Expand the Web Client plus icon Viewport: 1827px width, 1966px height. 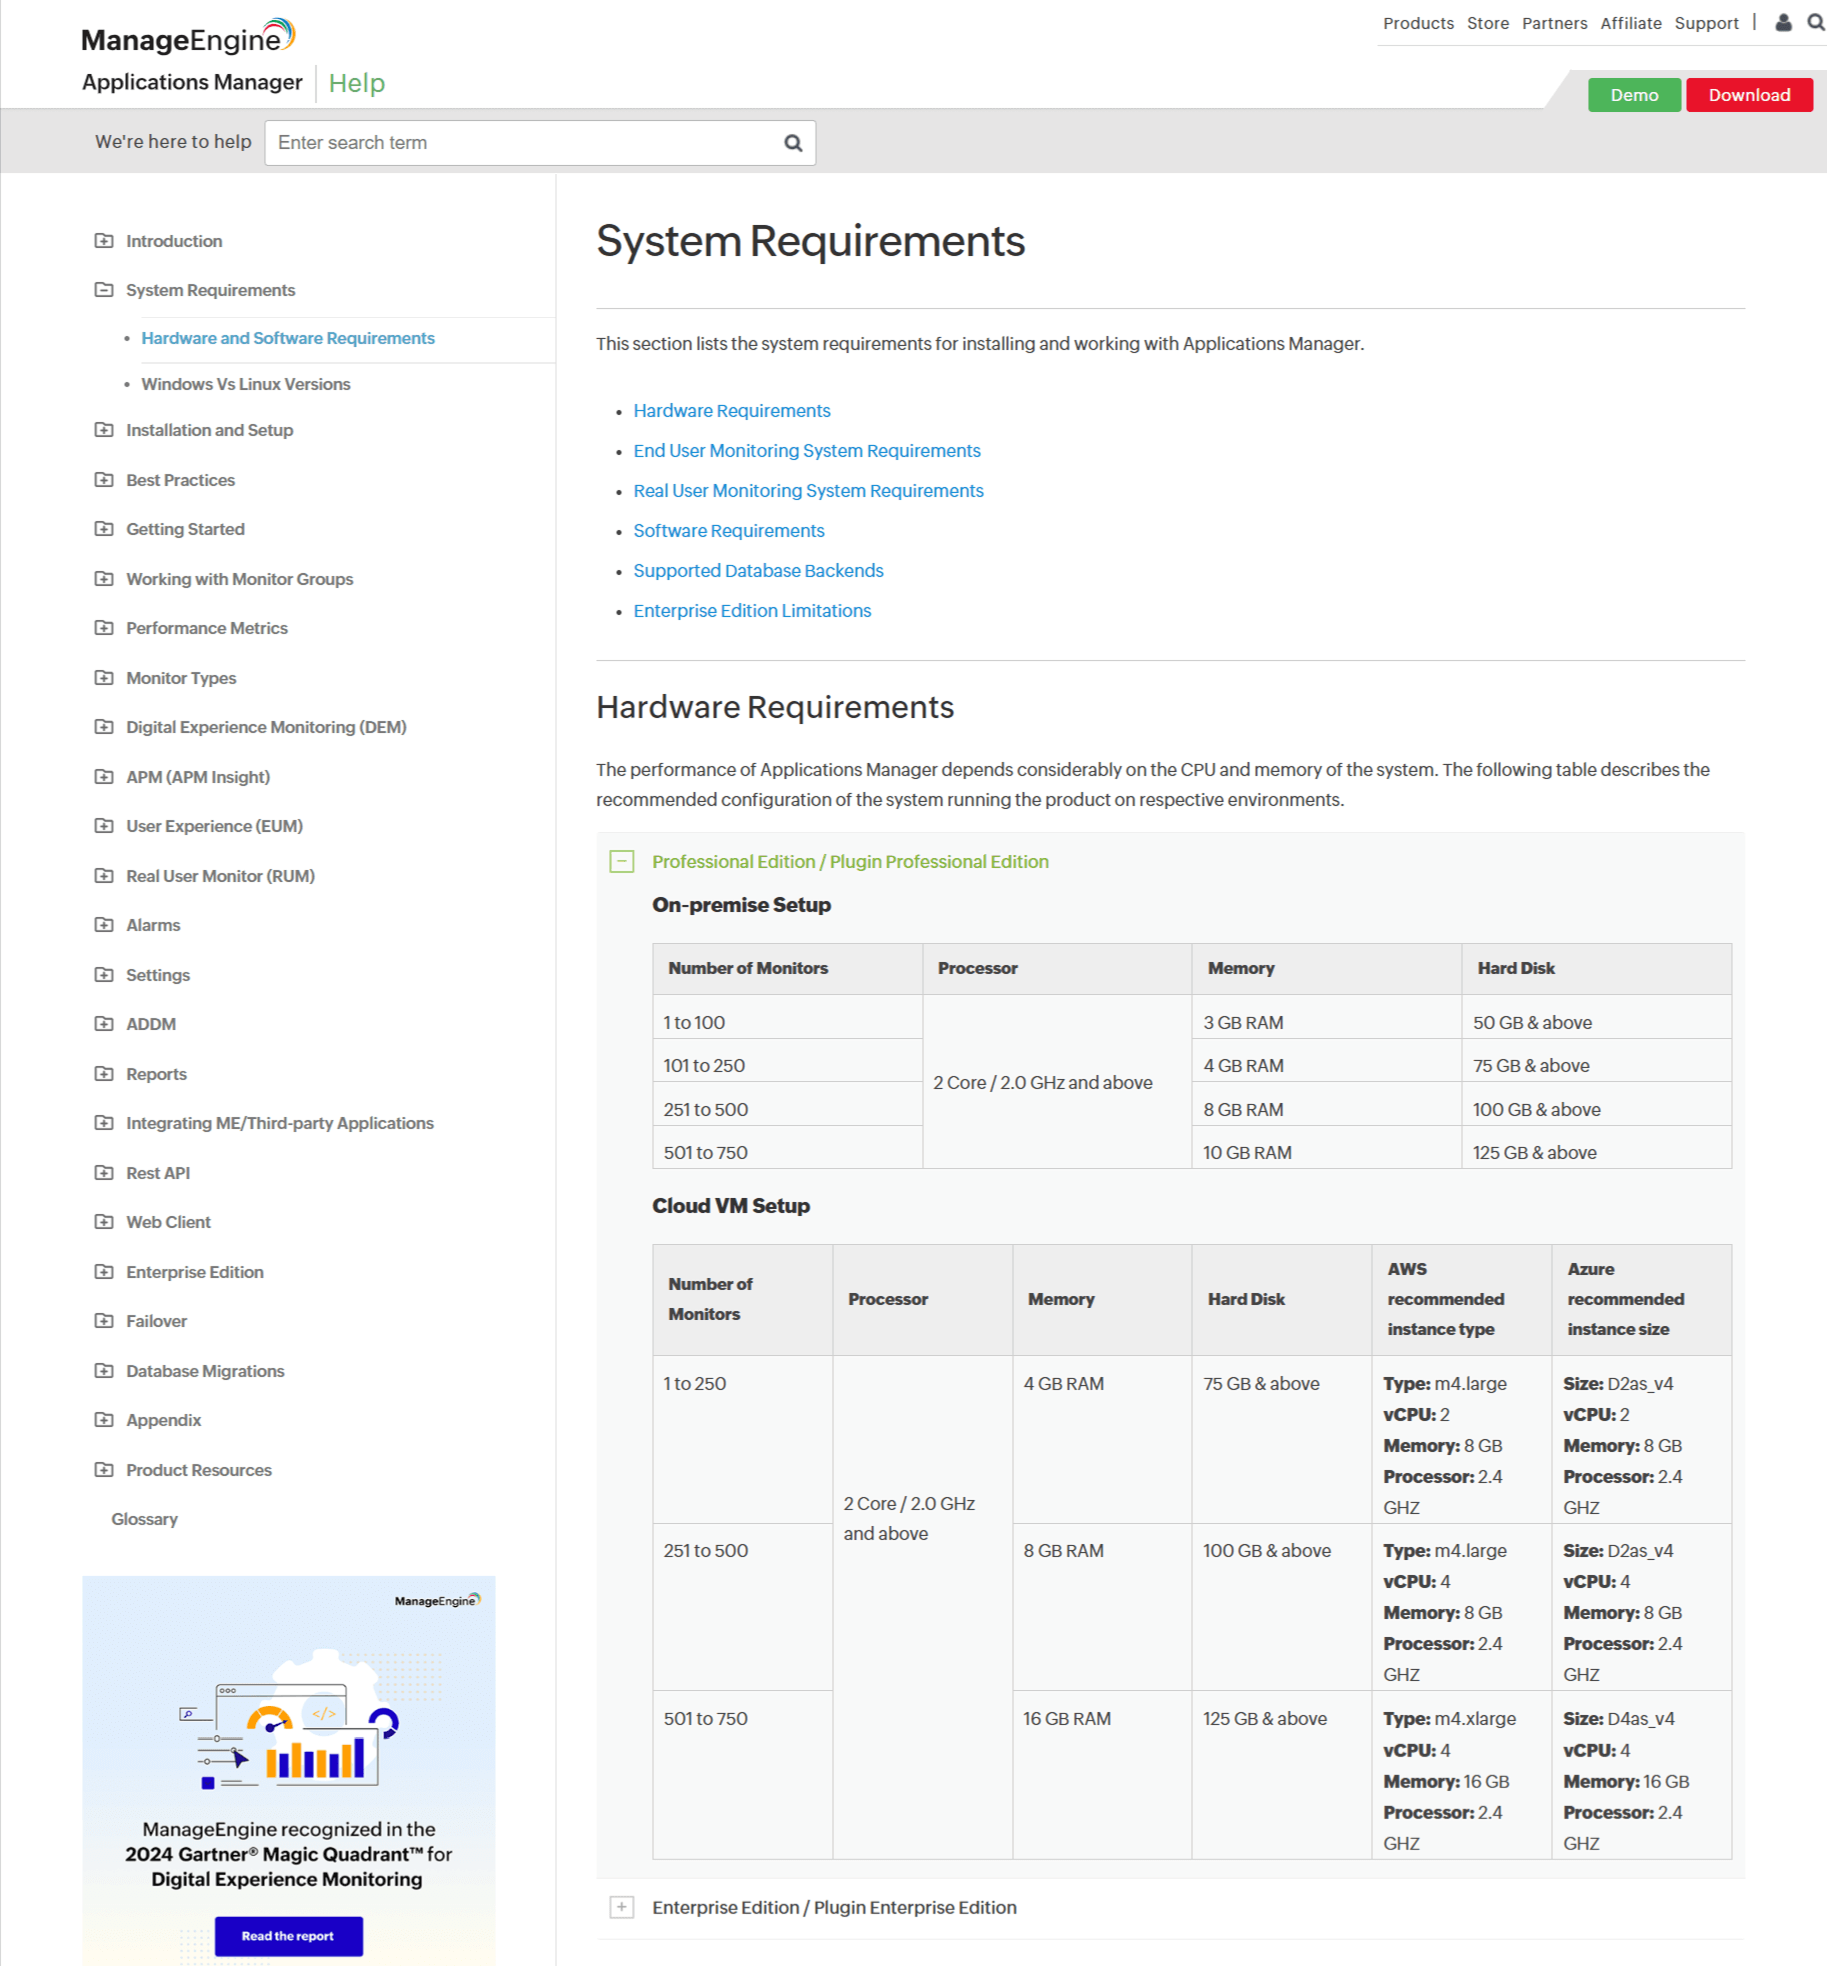click(104, 1222)
